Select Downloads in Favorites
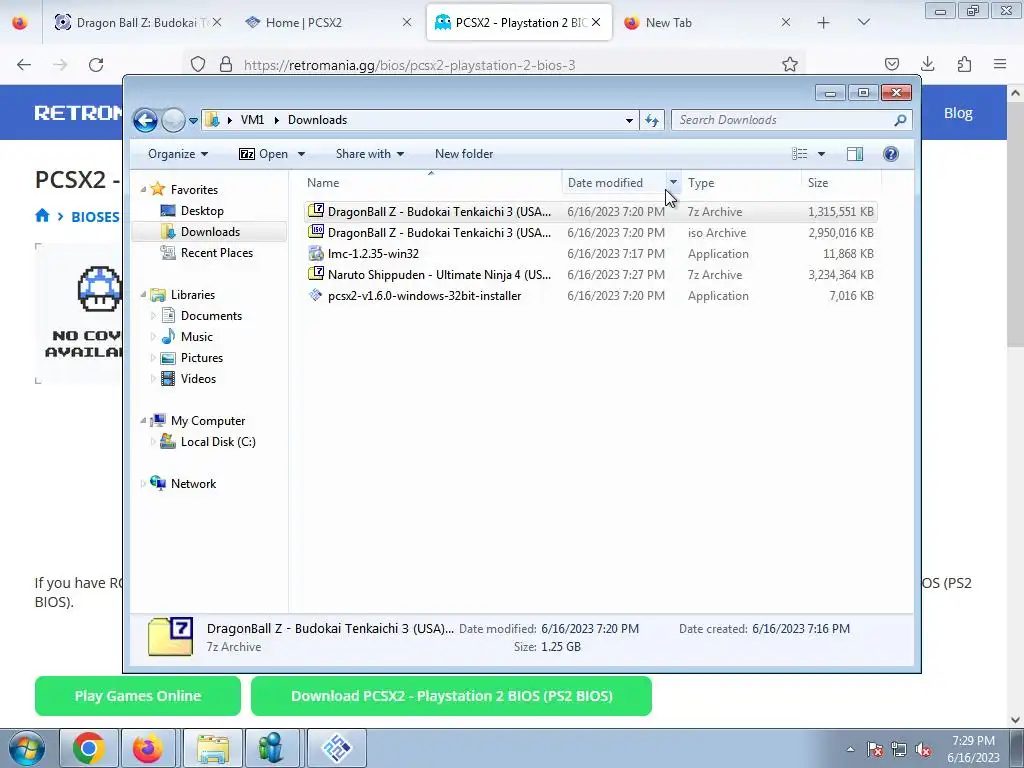This screenshot has height=768, width=1024. [210, 232]
